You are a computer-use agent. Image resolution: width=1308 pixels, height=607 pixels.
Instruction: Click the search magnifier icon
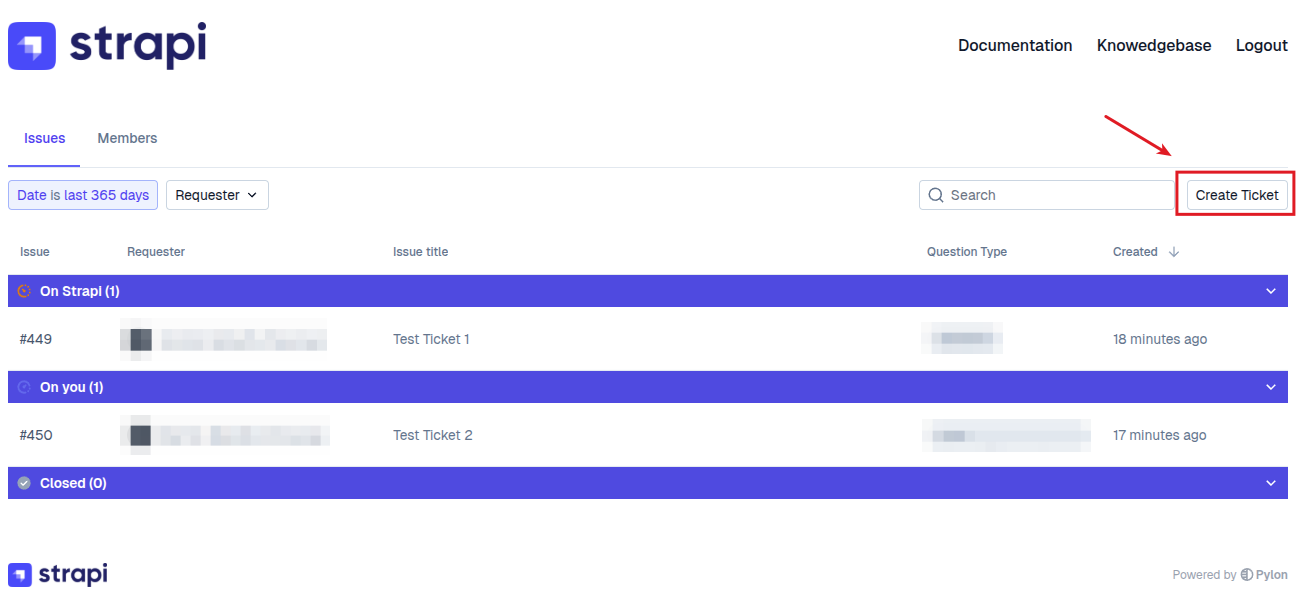[x=936, y=195]
